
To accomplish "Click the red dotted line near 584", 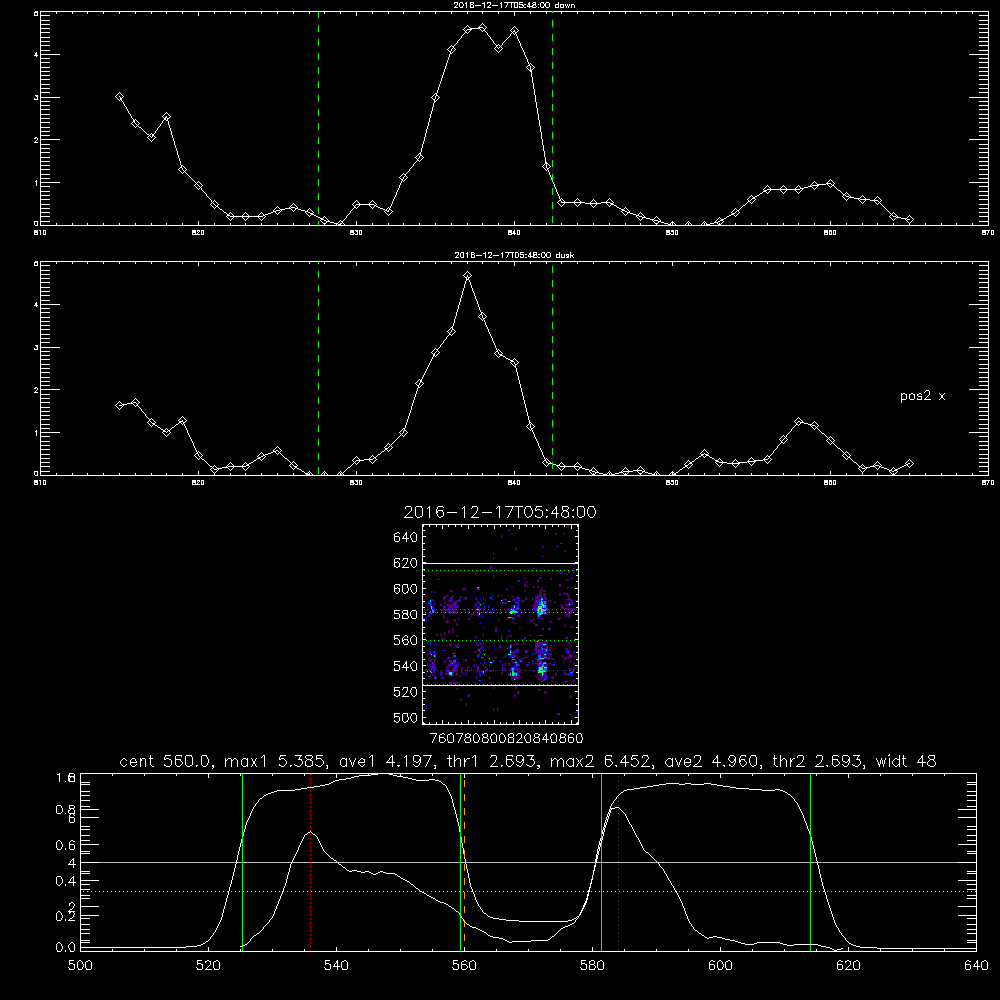I will 619,862.
